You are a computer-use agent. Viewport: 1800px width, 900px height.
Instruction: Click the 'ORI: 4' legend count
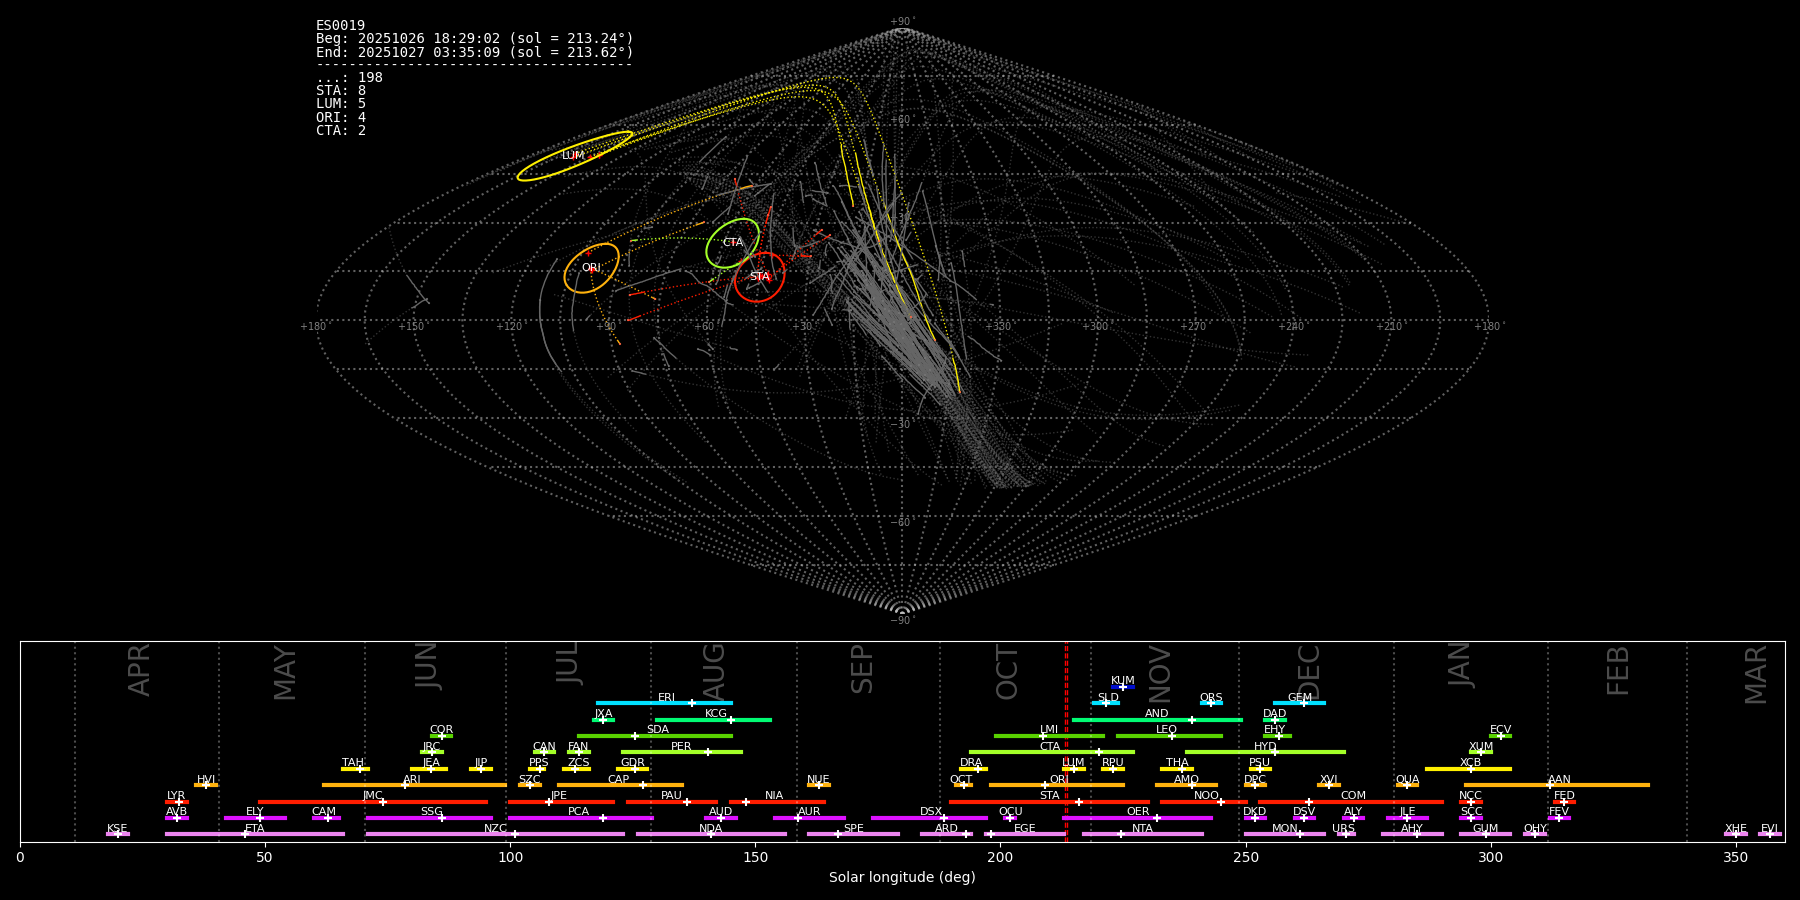click(x=341, y=117)
